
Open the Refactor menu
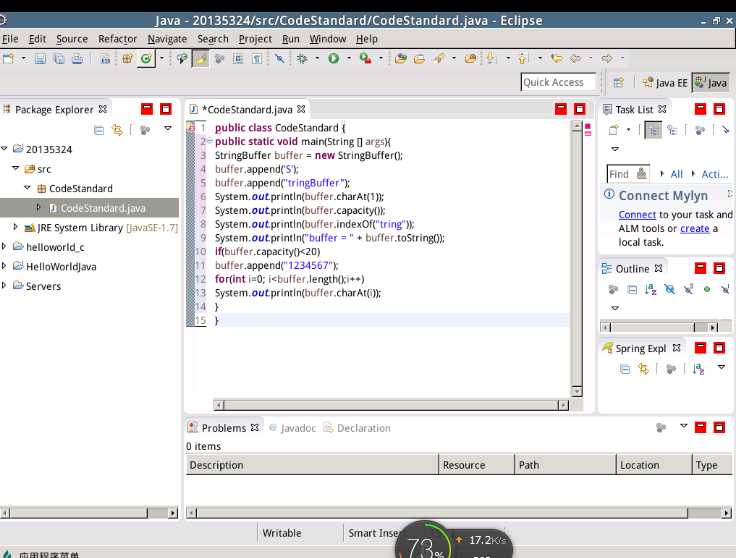coord(117,39)
